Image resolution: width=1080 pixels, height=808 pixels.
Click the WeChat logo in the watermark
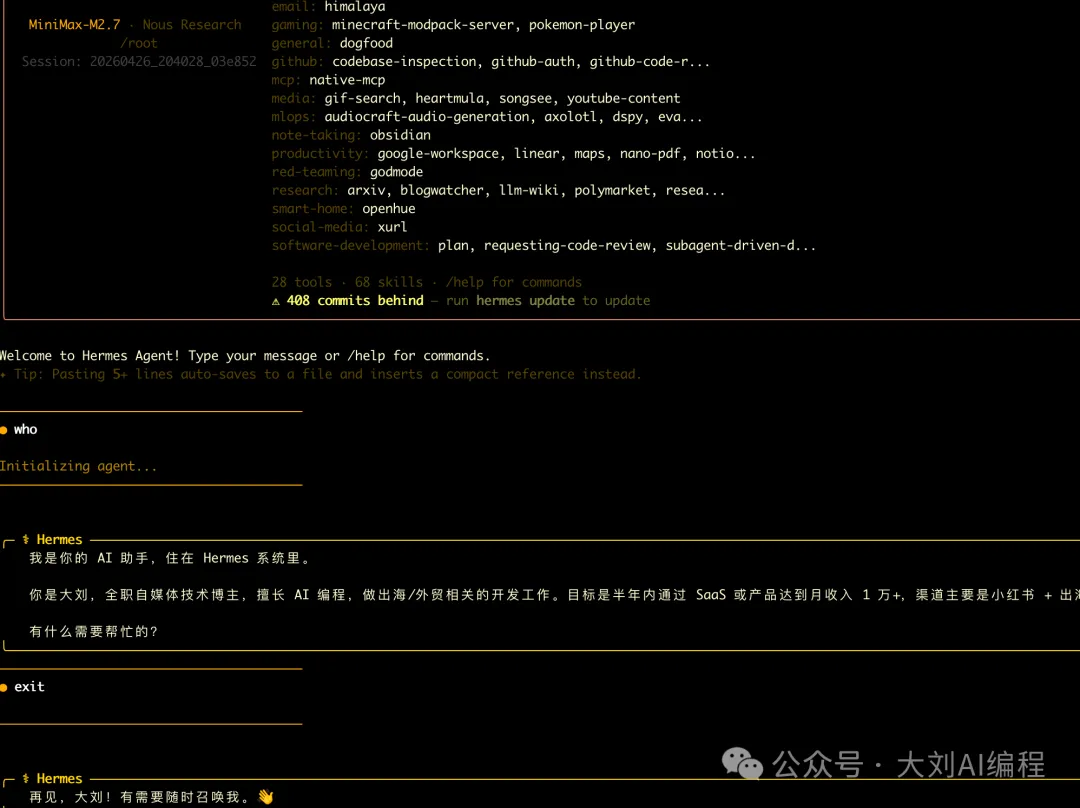tap(742, 765)
